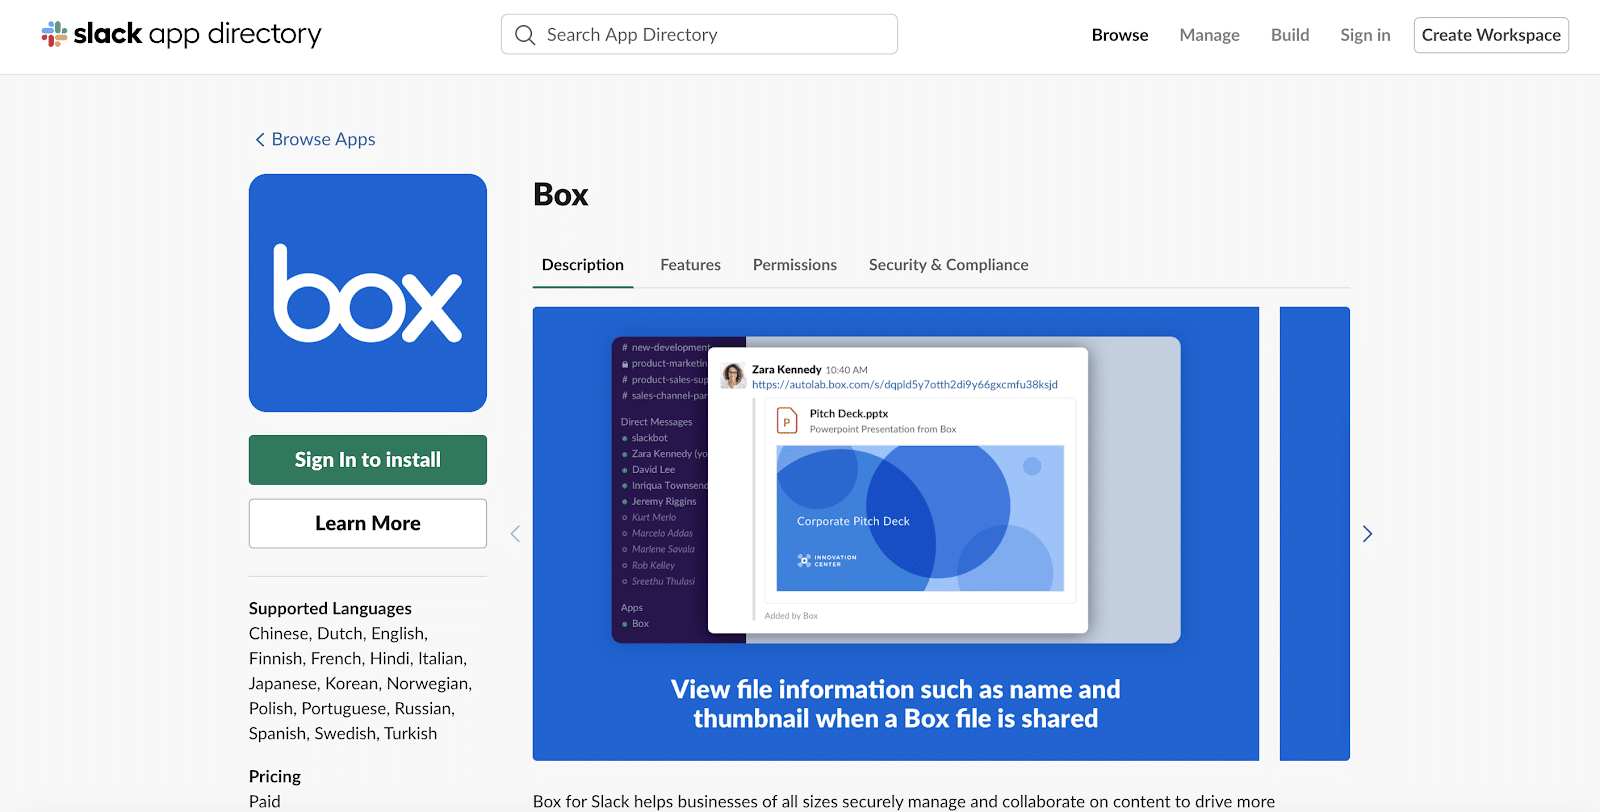Click the back chevron beside Browse Apps
Image resolution: width=1600 pixels, height=812 pixels.
click(x=260, y=140)
